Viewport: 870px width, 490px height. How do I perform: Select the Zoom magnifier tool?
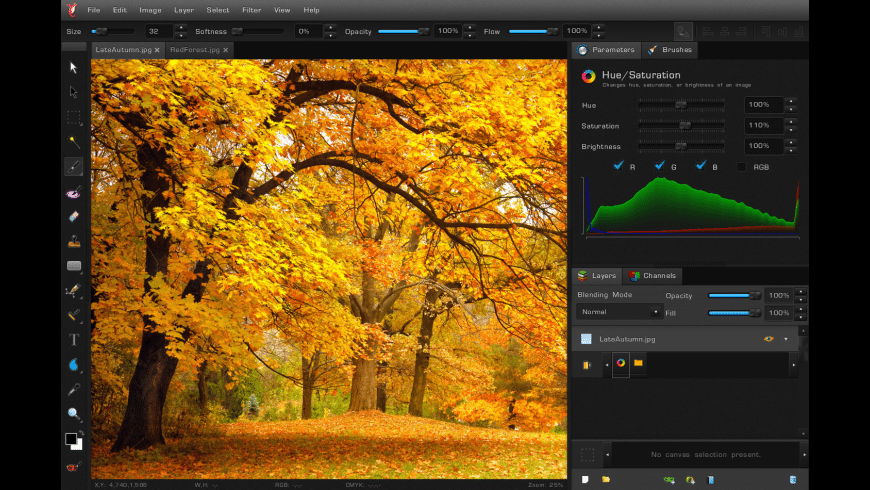coord(74,413)
